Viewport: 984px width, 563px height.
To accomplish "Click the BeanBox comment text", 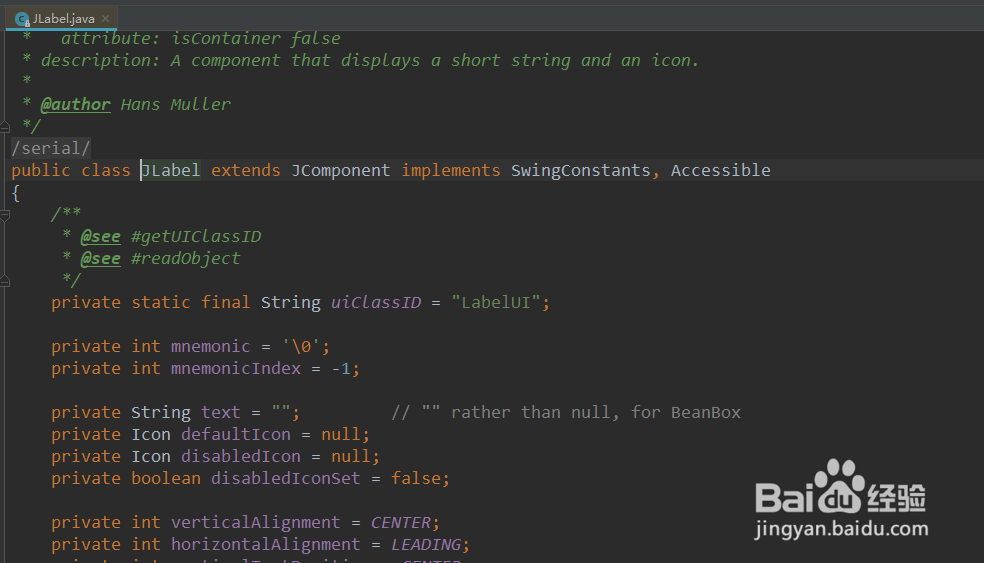I will click(706, 412).
